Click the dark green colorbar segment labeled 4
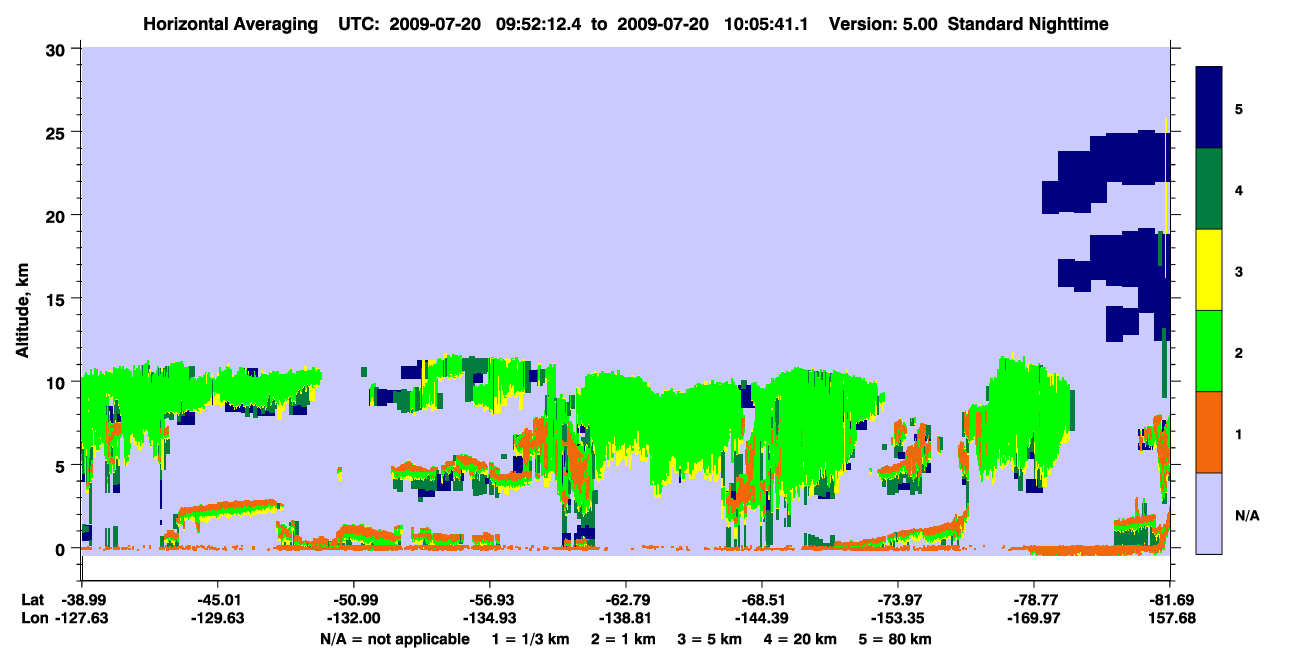This screenshot has height=667, width=1300. (1209, 189)
